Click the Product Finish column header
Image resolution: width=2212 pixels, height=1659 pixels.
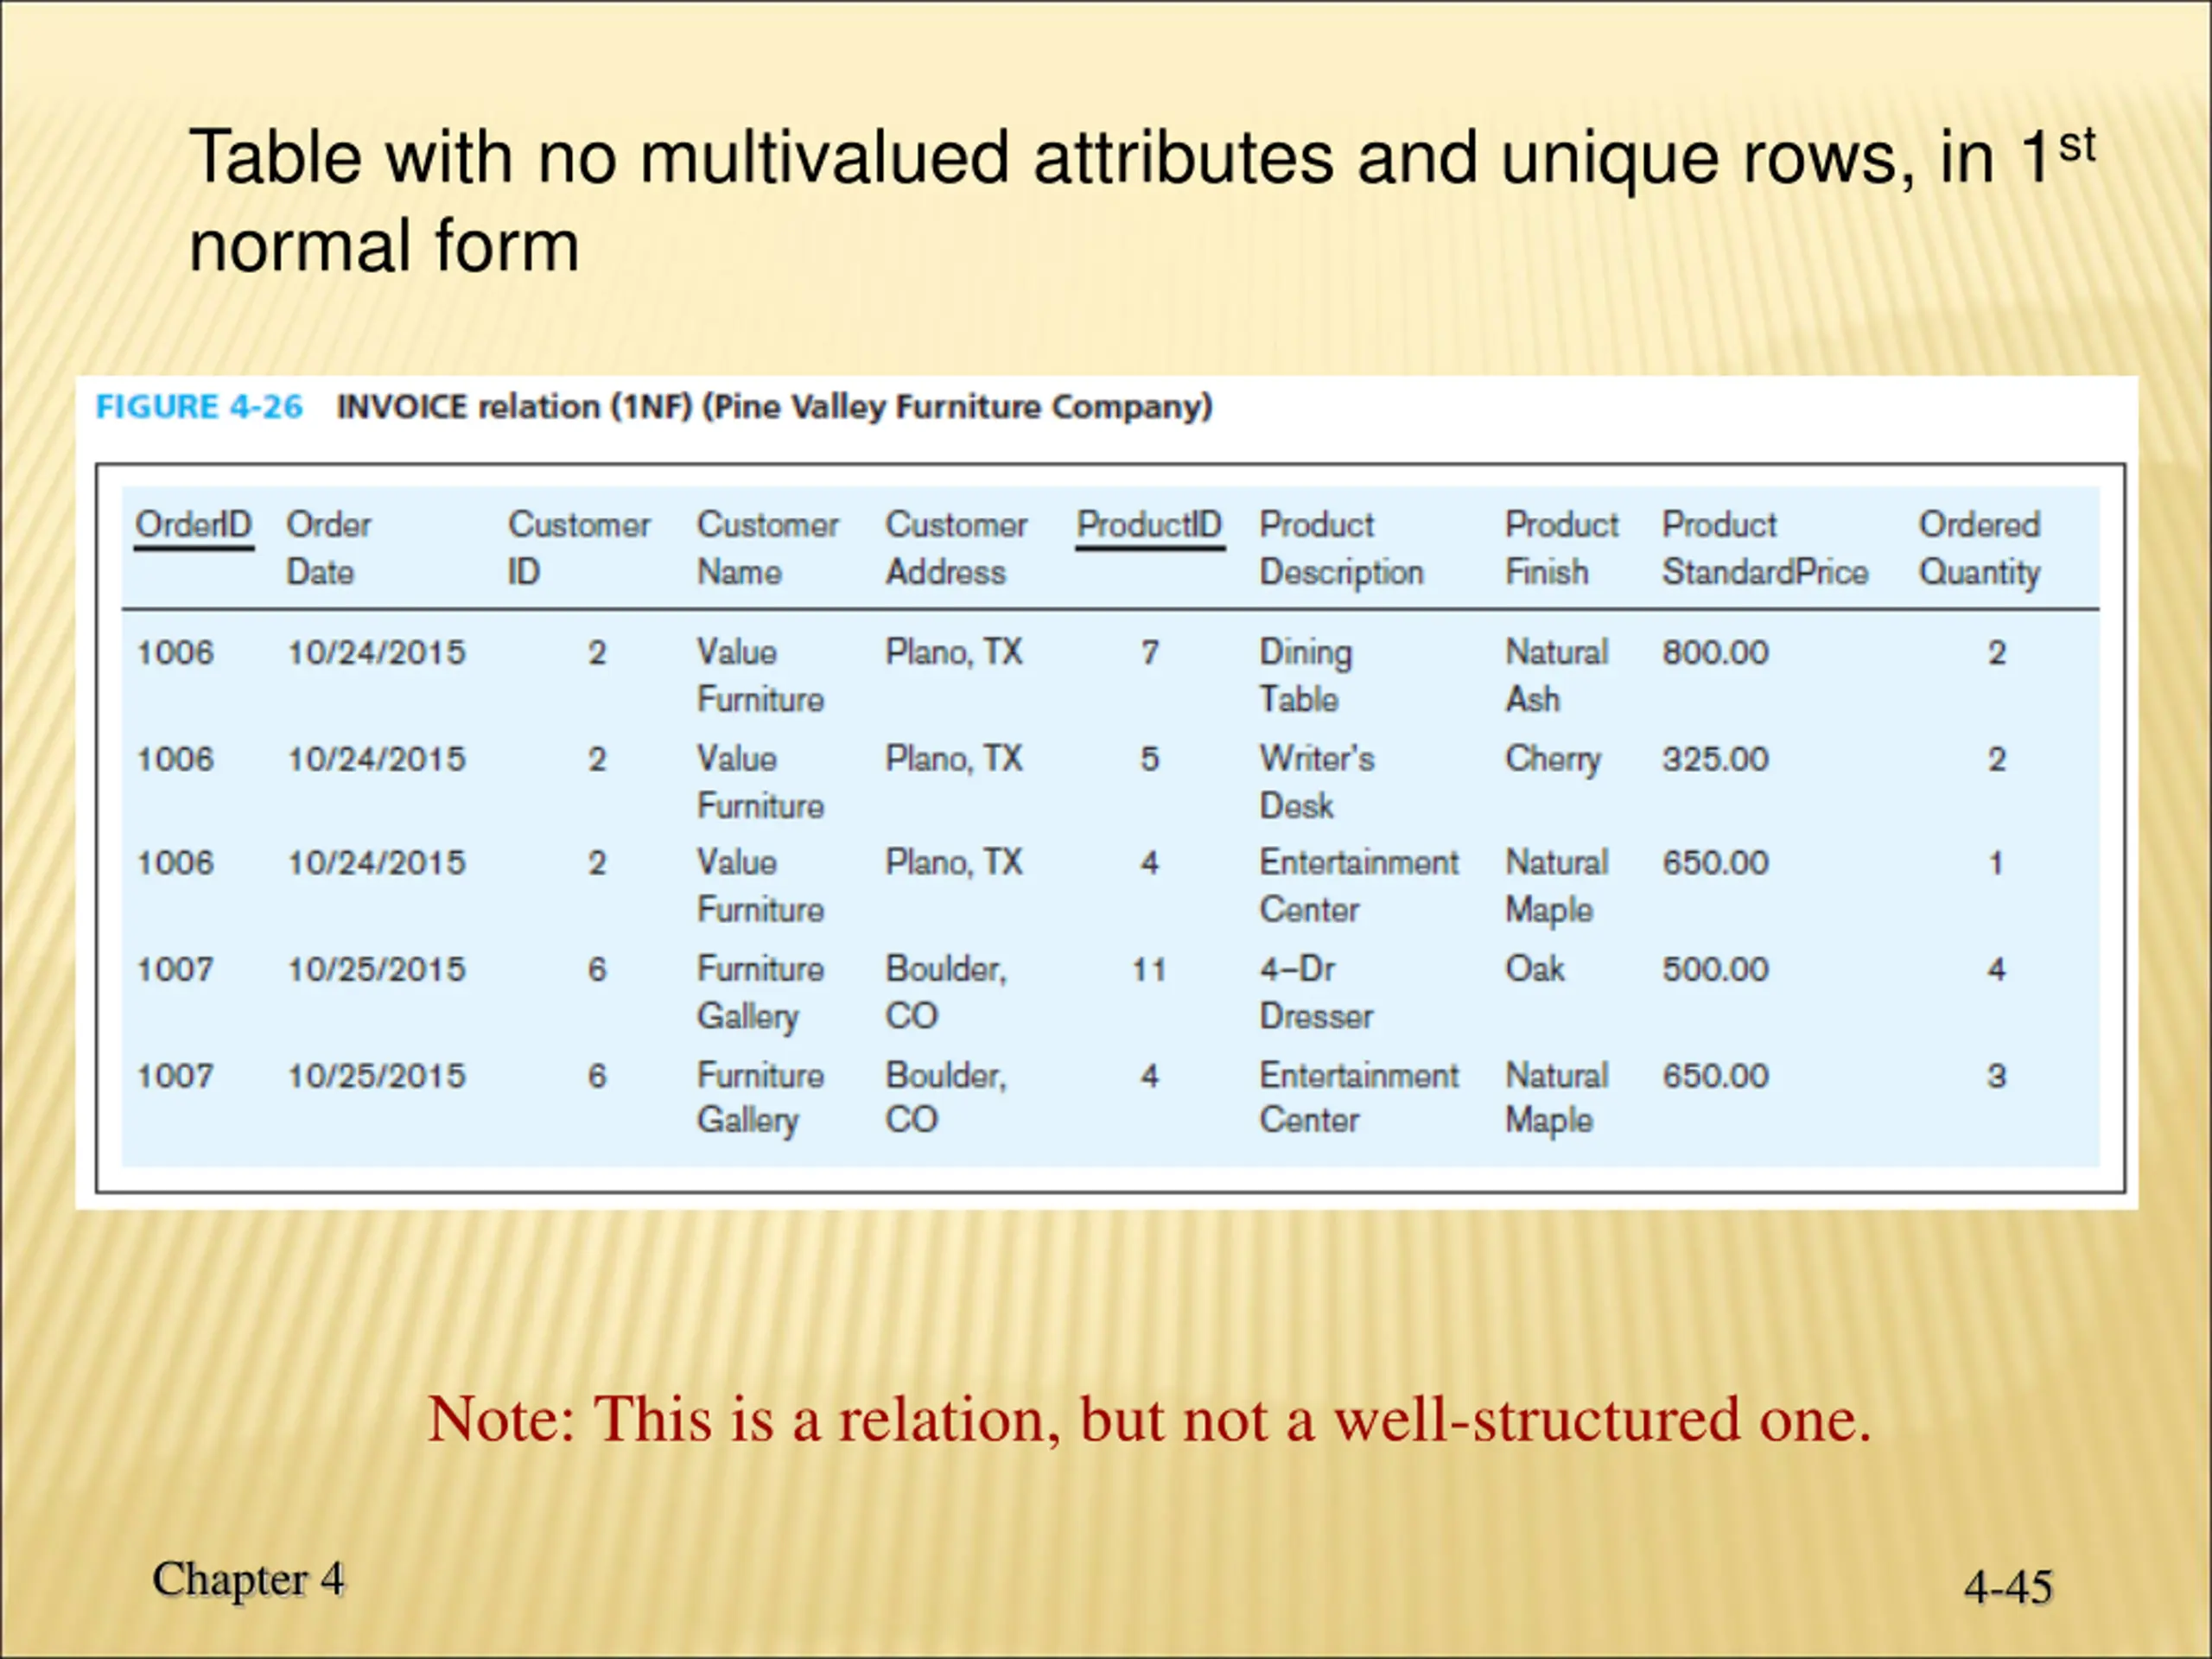pyautogui.click(x=1561, y=548)
